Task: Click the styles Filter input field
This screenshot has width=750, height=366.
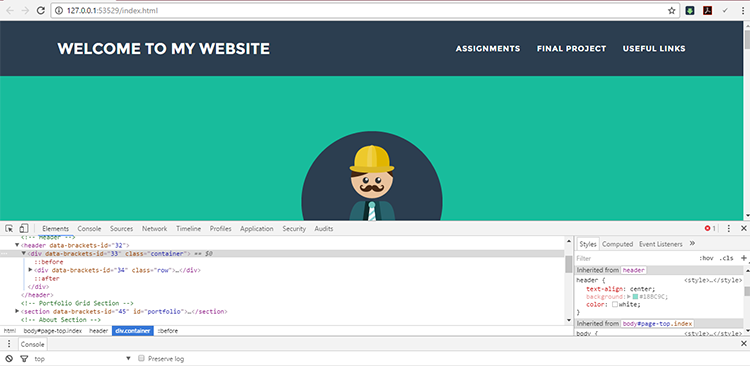Action: point(635,258)
